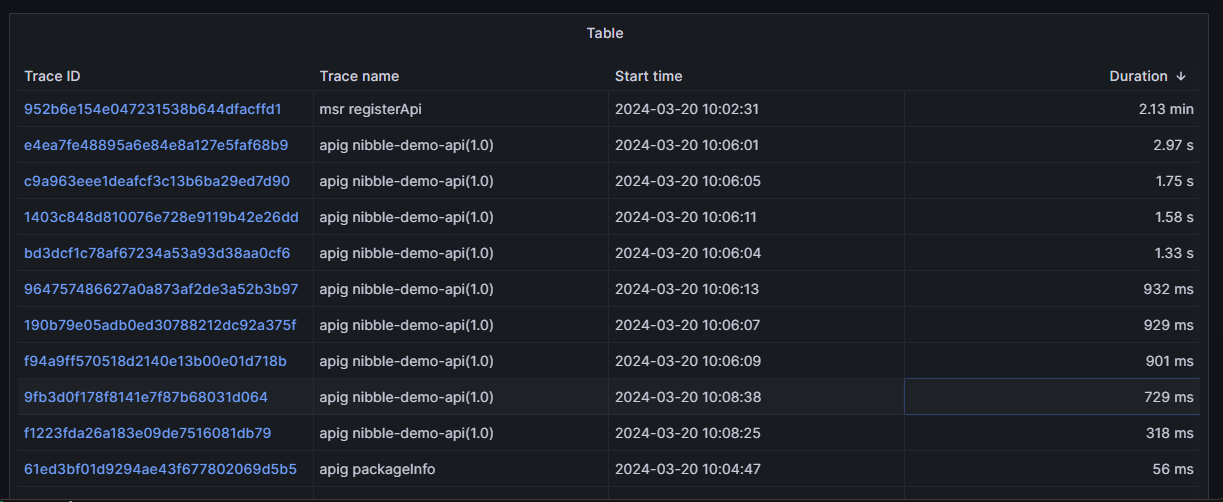Sort by Trace name column header

(x=359, y=76)
